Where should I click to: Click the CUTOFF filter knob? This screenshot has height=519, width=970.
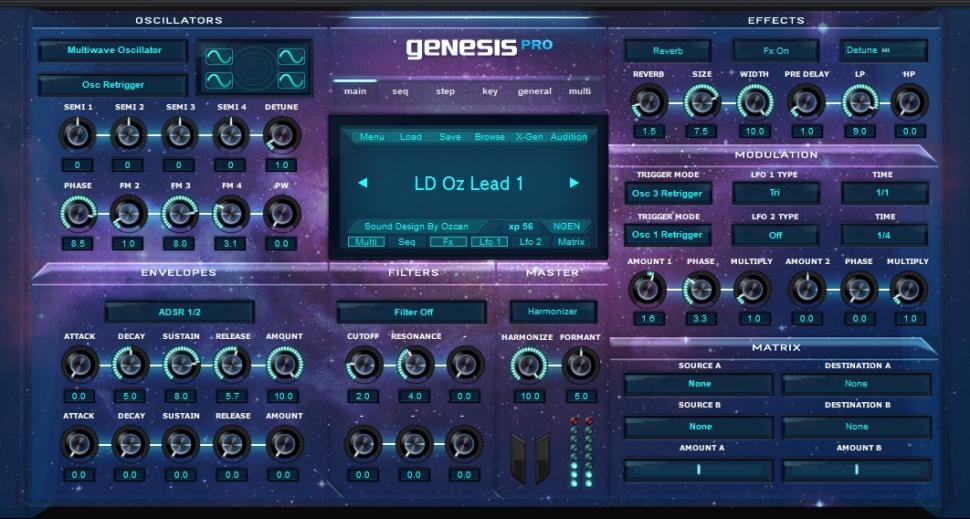(x=363, y=364)
